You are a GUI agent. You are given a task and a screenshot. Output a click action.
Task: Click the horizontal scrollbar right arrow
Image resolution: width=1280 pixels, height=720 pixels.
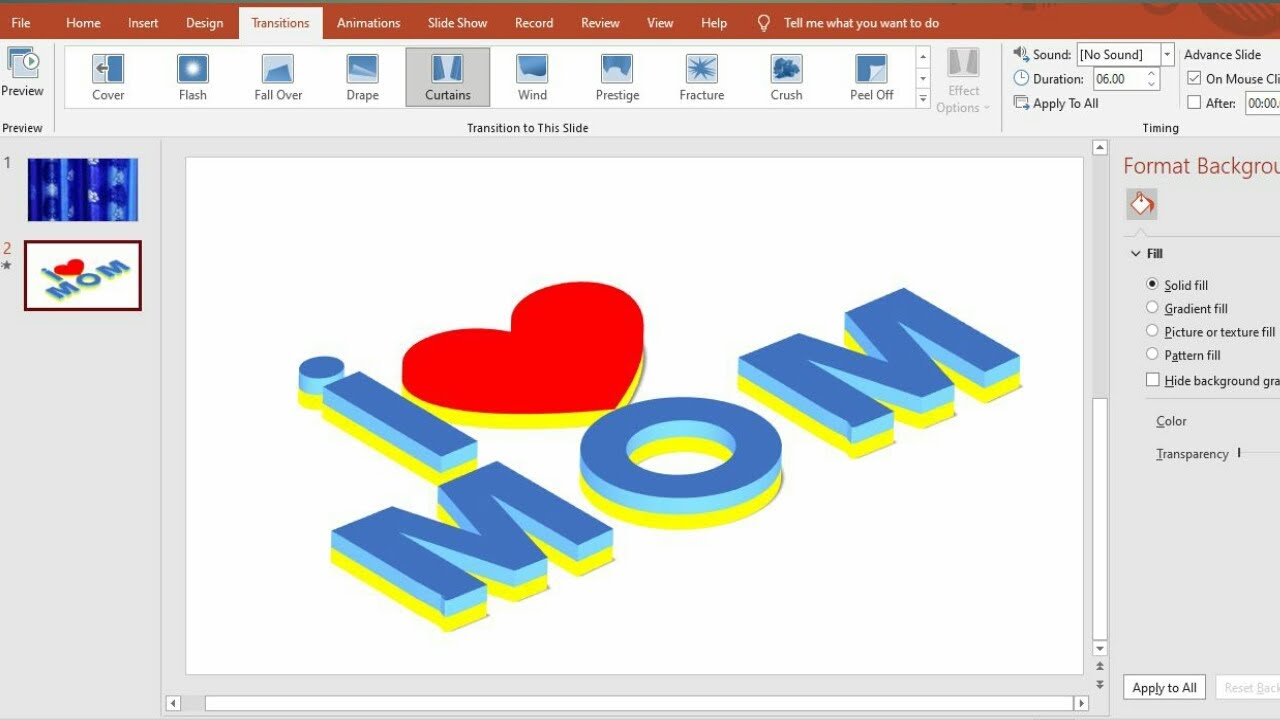[1082, 704]
